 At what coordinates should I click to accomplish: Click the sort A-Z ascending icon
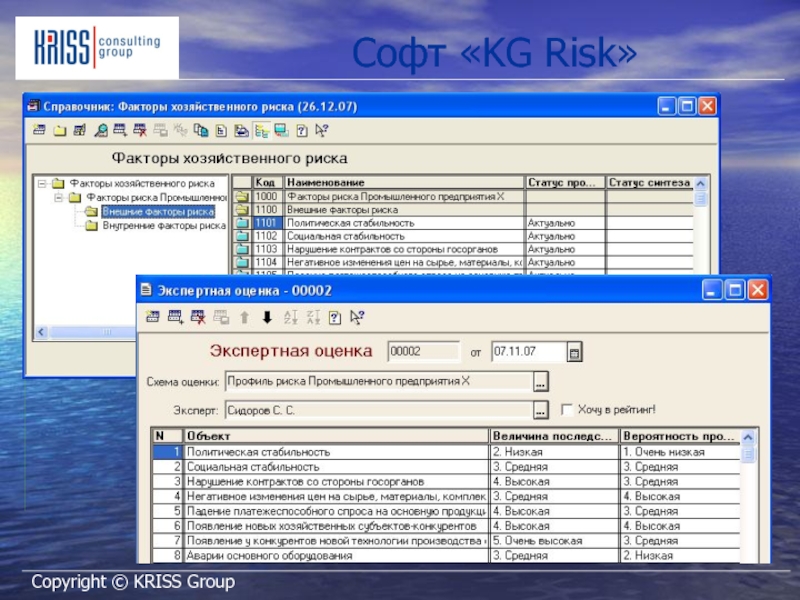coord(291,317)
